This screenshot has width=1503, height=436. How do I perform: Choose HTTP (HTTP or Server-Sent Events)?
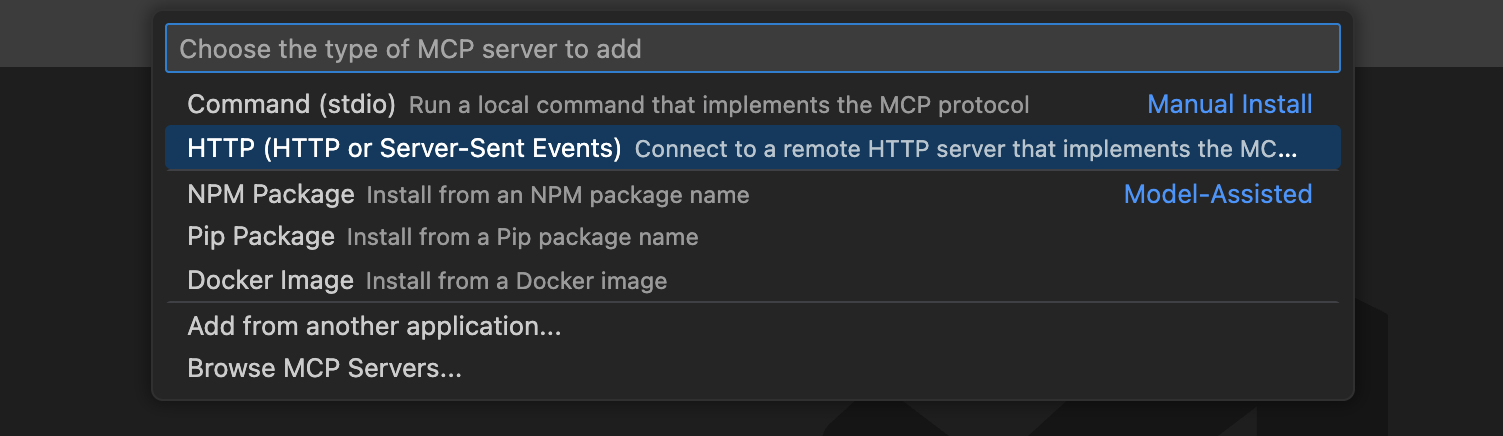[404, 149]
